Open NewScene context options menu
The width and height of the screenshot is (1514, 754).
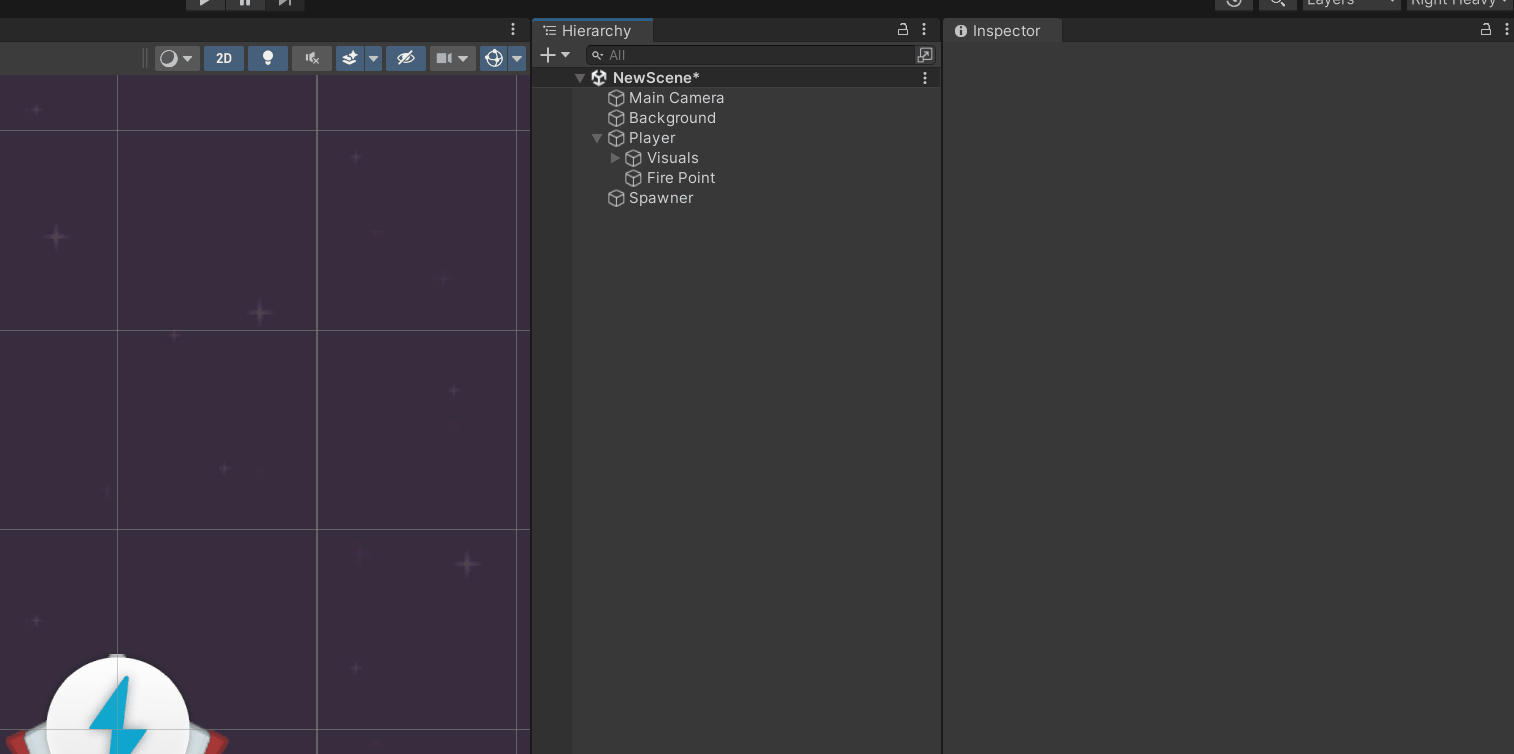(x=924, y=78)
